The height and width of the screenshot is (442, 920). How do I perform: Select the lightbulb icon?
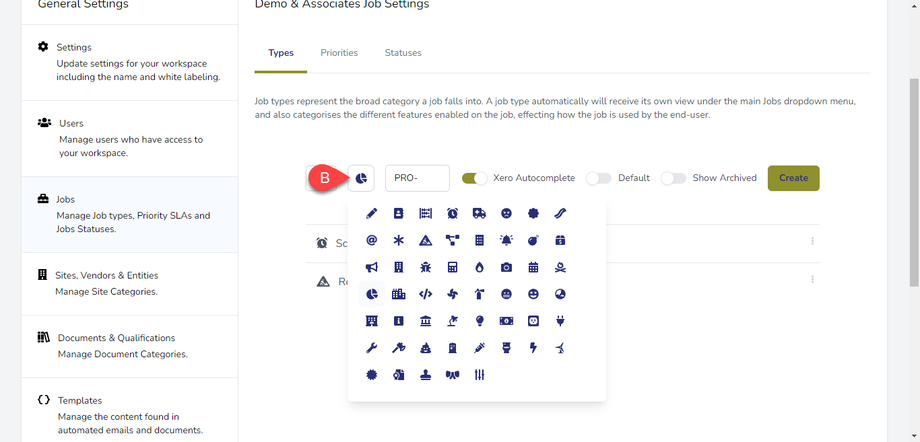pos(479,321)
